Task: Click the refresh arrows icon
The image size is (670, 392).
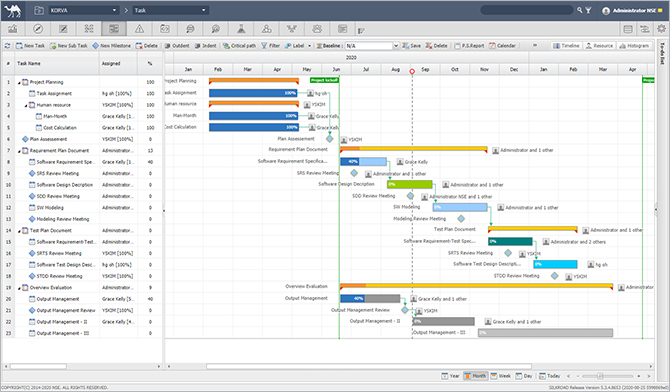Action: coord(7,46)
